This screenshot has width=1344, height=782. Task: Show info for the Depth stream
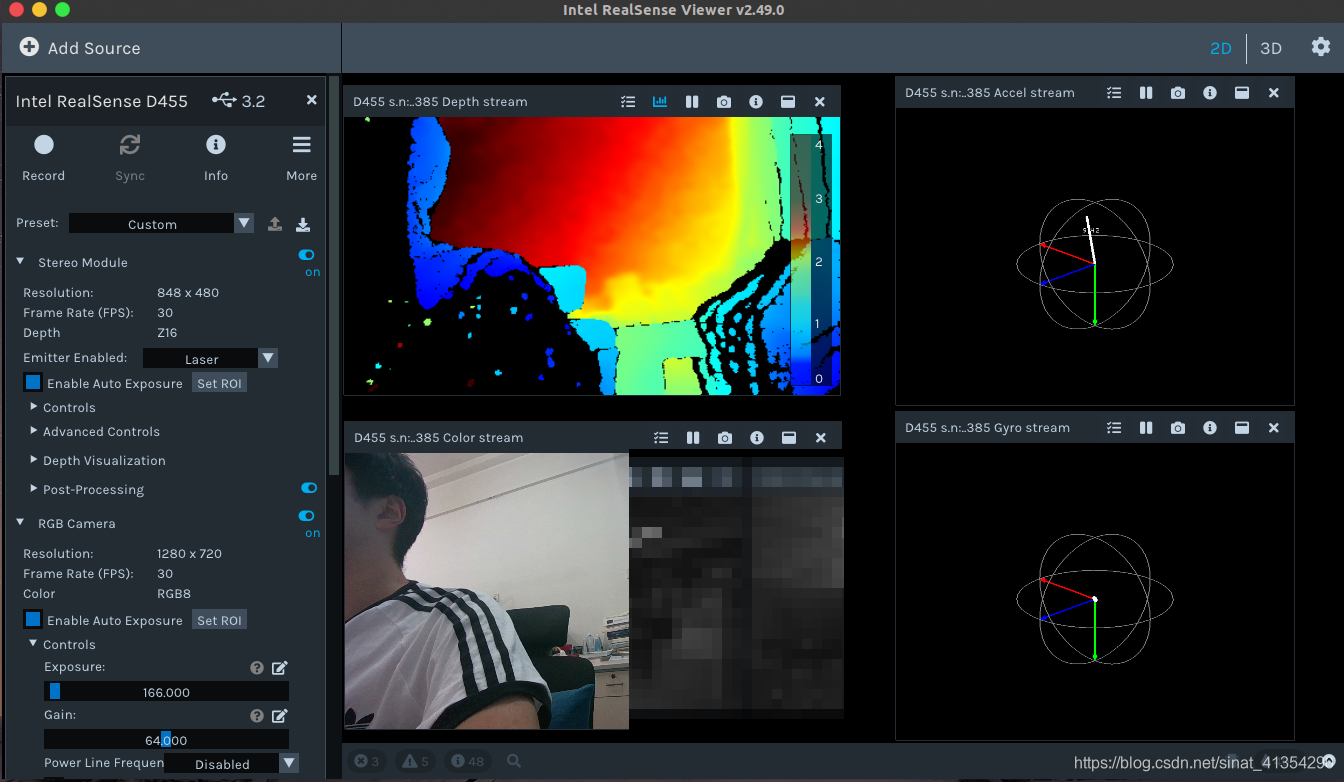pyautogui.click(x=756, y=102)
